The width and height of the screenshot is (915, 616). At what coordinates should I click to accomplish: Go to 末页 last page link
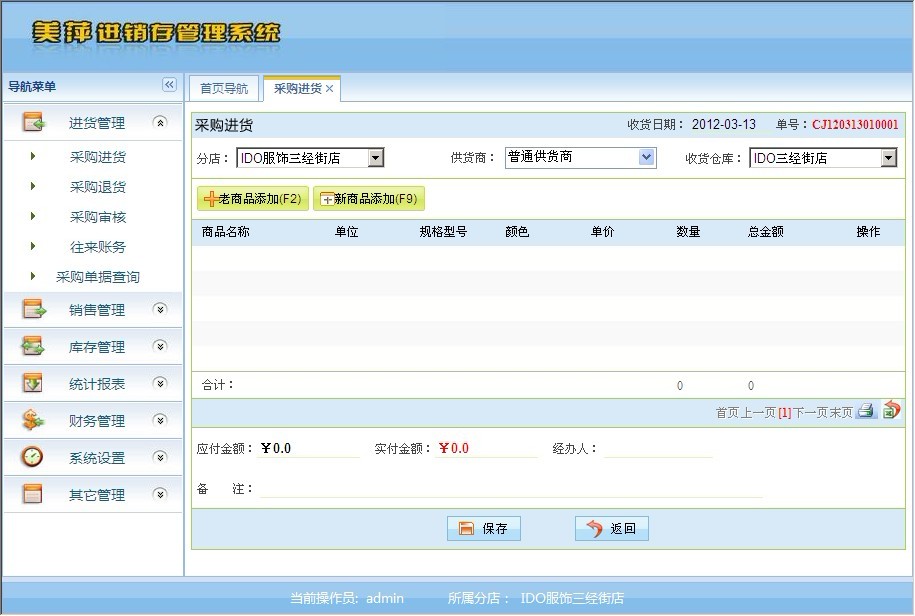point(841,413)
